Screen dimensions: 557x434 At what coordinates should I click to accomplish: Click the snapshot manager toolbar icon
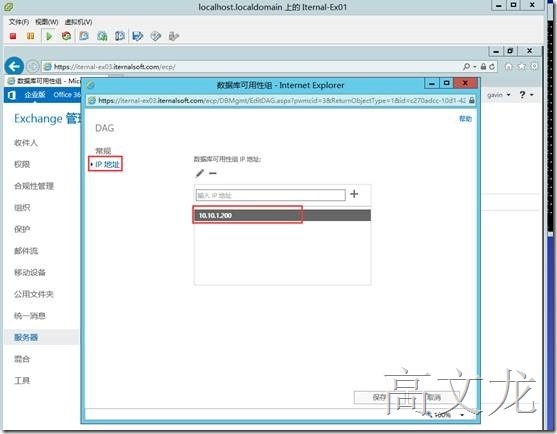click(x=120, y=36)
